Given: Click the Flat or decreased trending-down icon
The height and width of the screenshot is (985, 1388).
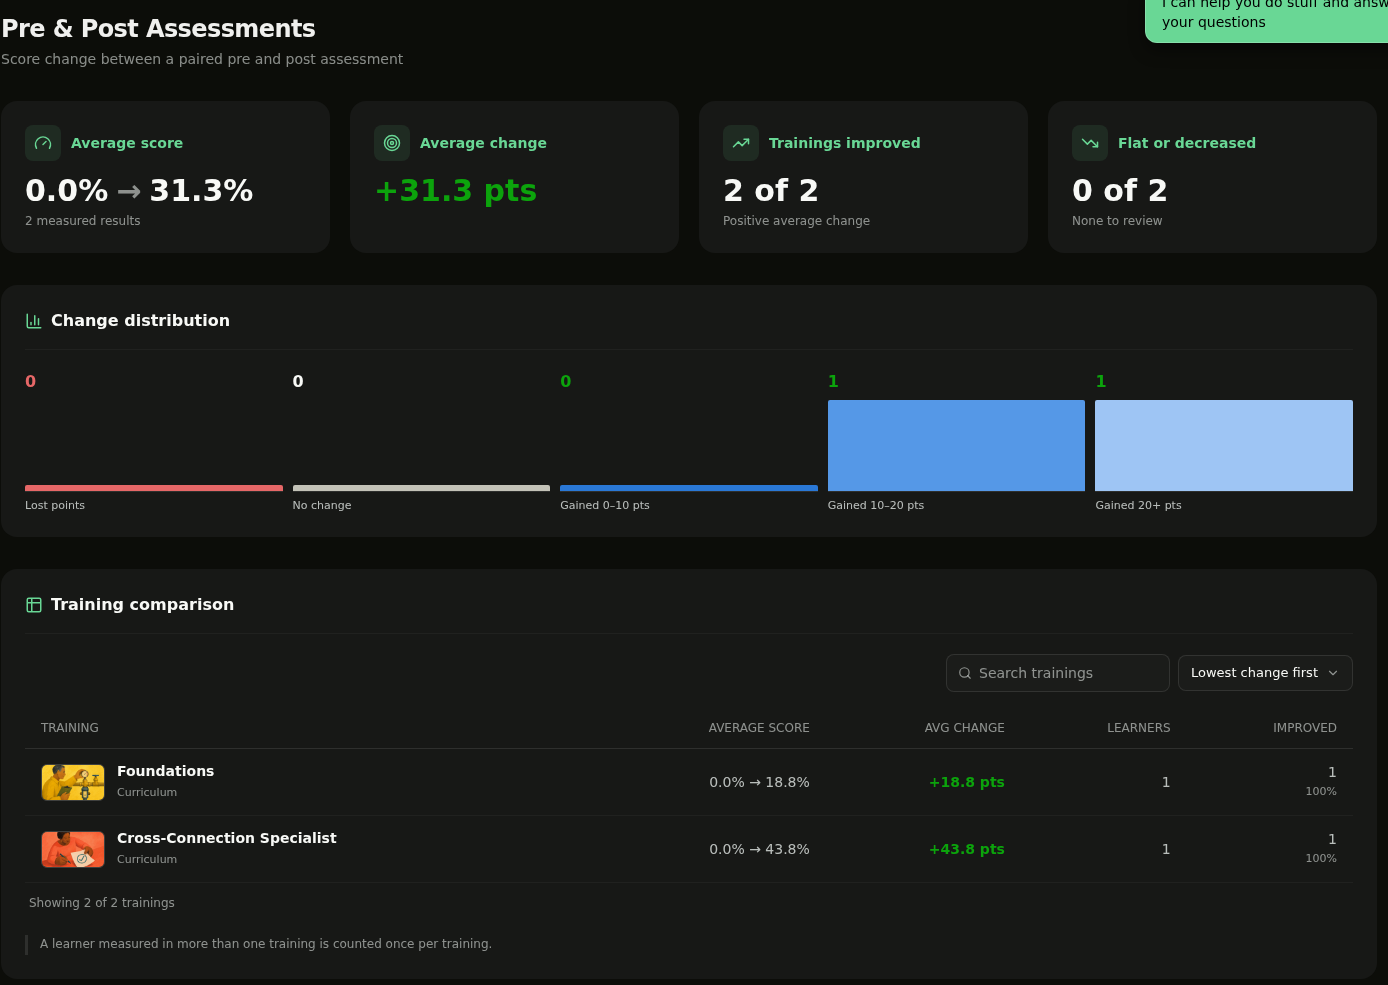Looking at the screenshot, I should tap(1090, 143).
